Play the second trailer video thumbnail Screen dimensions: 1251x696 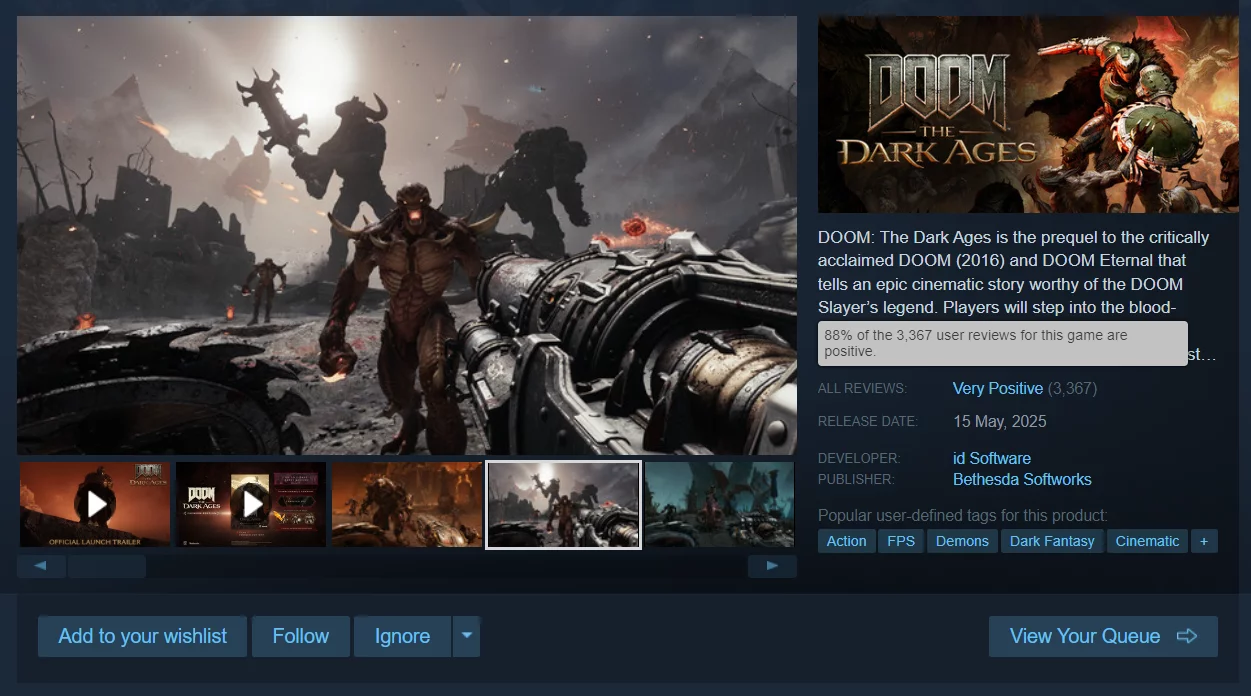click(x=251, y=504)
